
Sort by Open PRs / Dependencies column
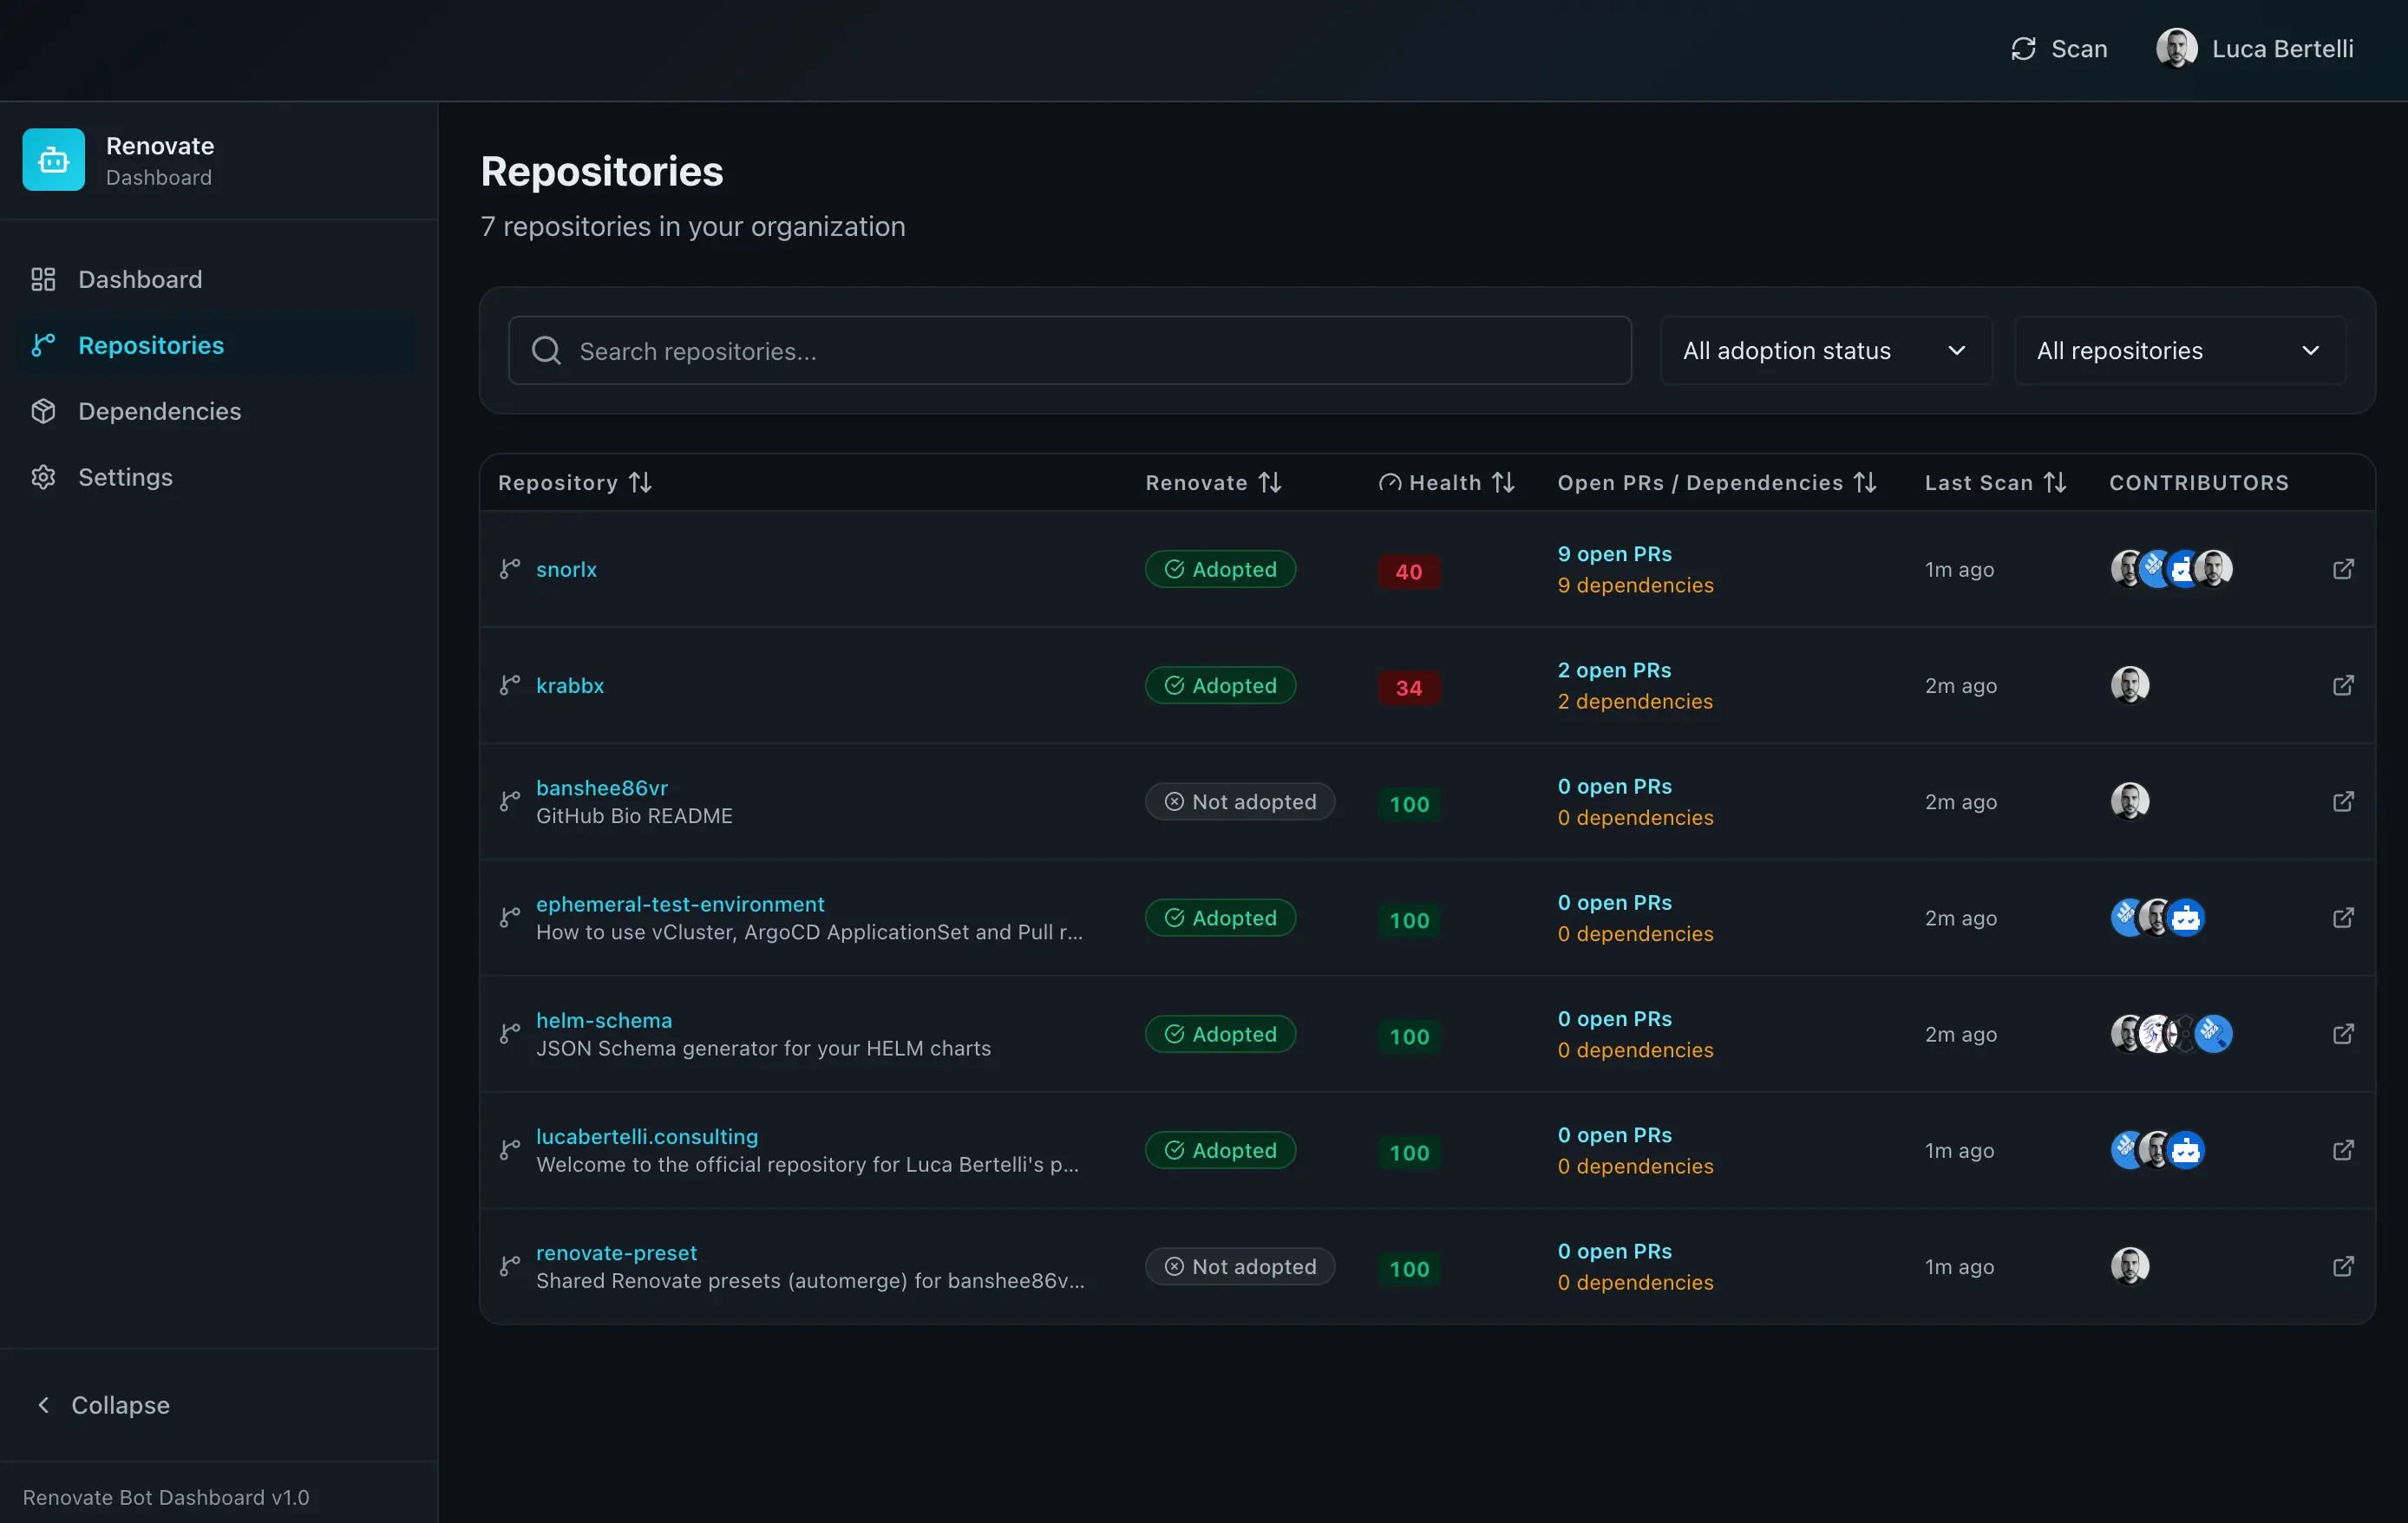point(1717,483)
